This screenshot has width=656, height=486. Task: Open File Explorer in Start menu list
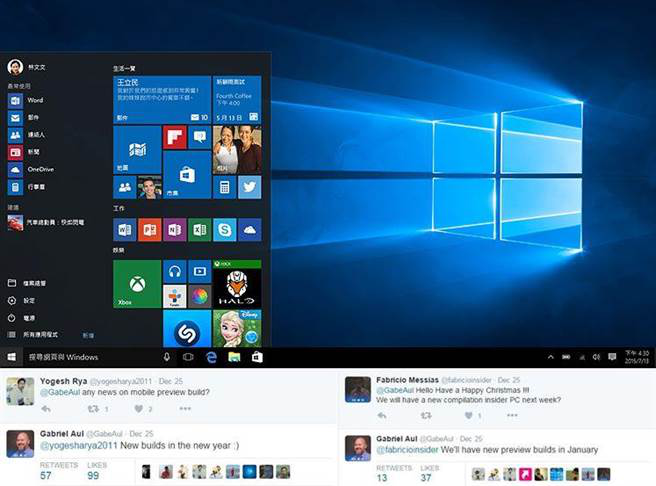(27, 283)
